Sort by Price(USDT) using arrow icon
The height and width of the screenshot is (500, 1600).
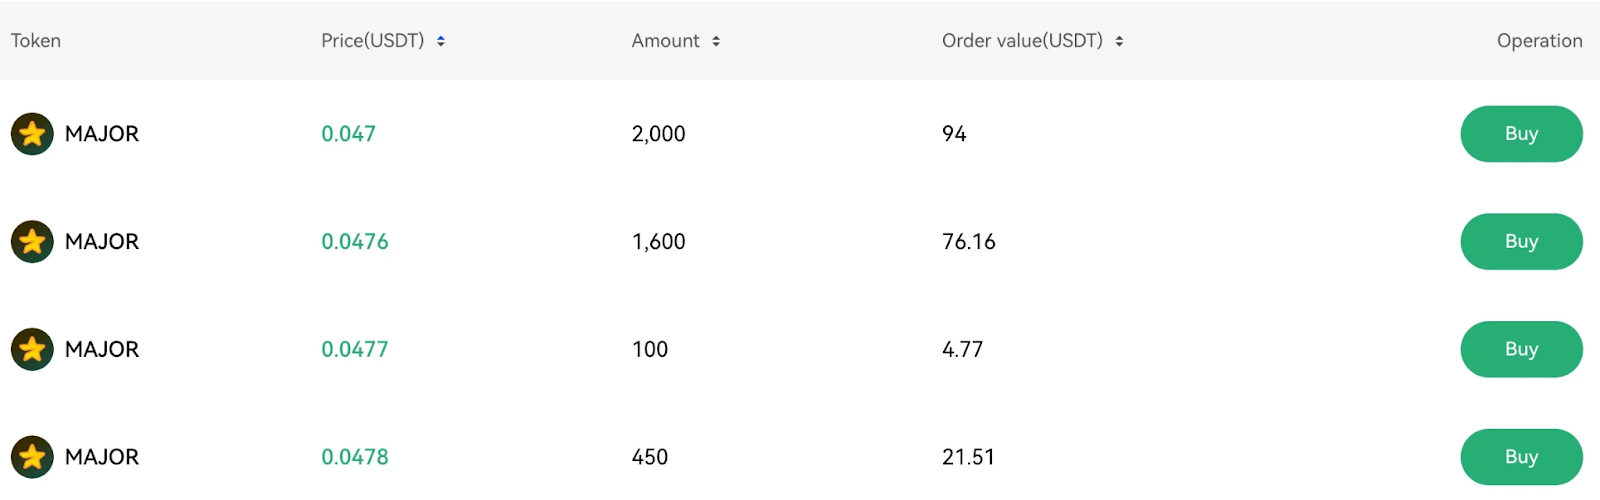441,41
